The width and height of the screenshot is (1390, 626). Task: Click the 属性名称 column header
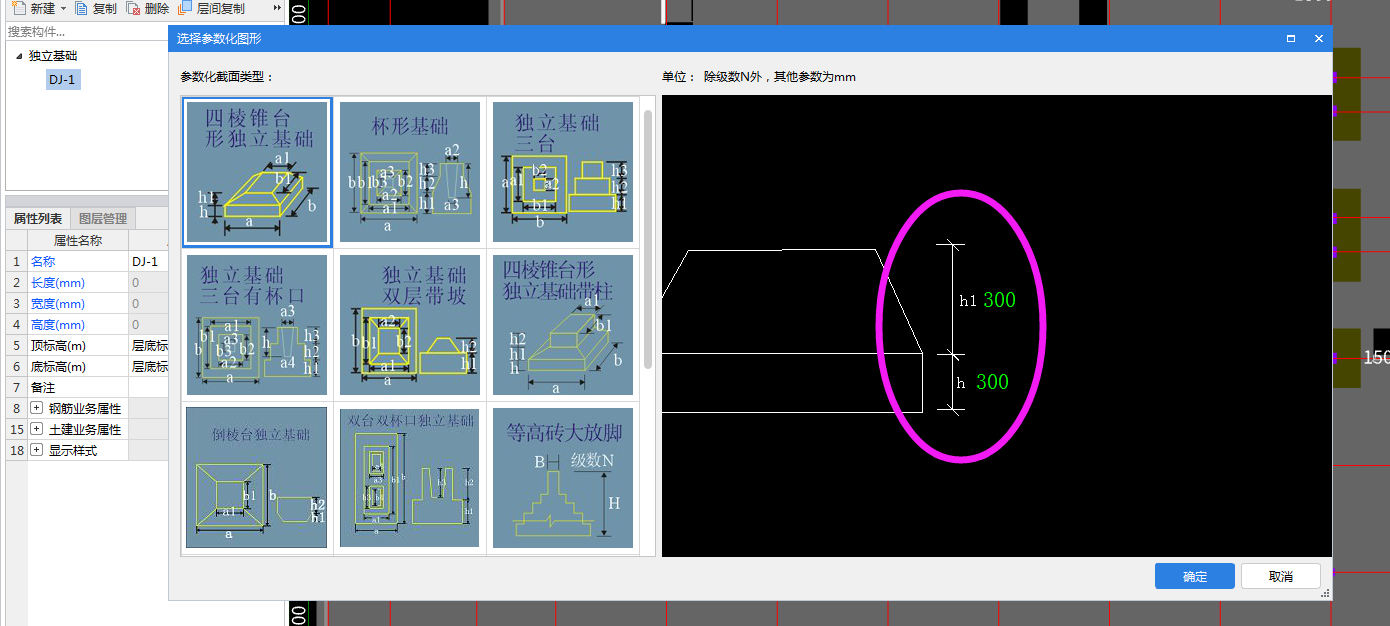tap(78, 240)
